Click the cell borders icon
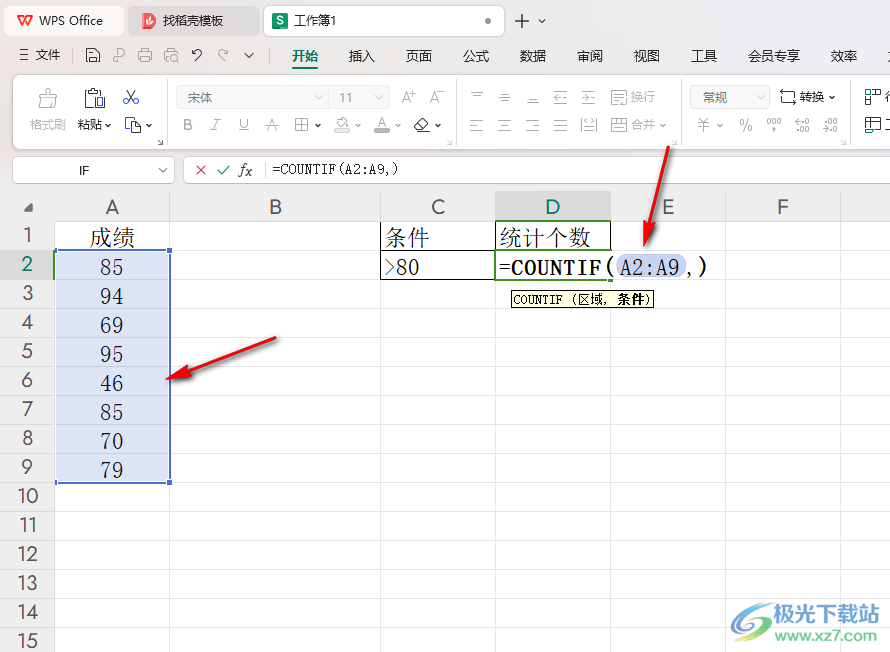Screen dimensions: 890x652 pyautogui.click(x=301, y=124)
